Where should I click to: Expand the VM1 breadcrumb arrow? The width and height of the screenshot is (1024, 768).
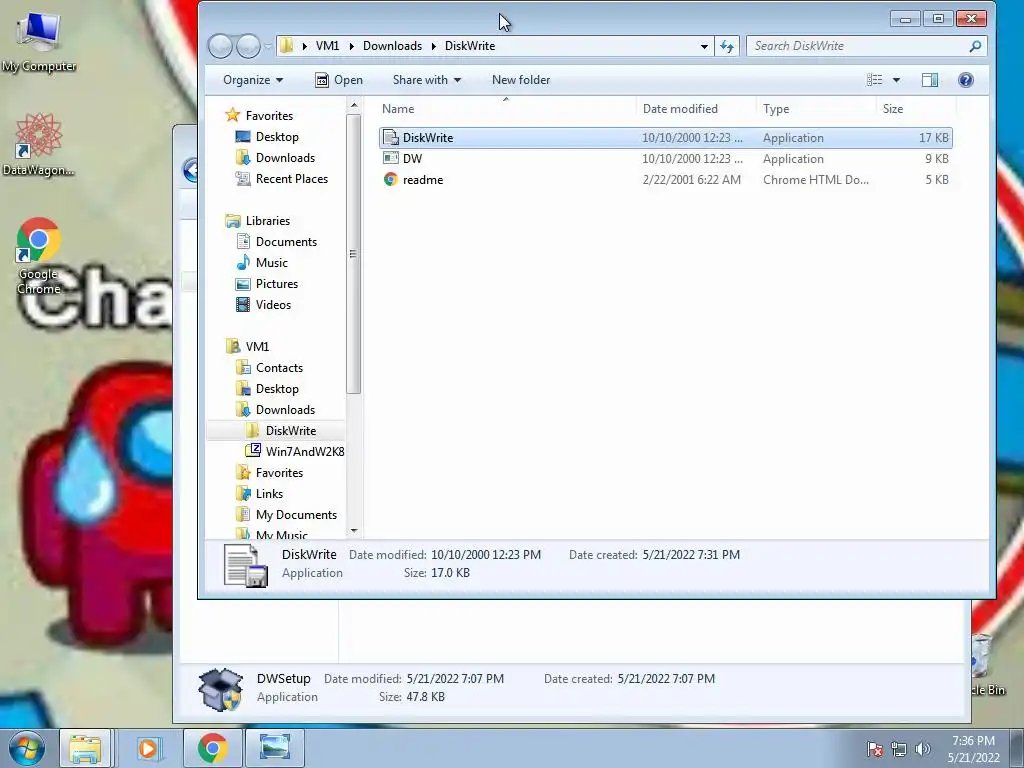351,46
